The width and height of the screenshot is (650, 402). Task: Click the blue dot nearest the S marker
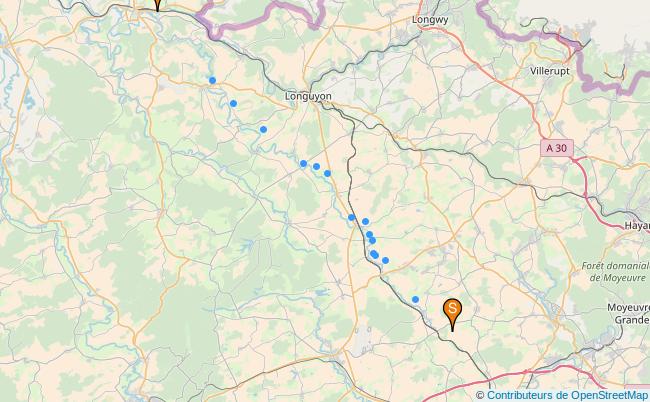point(415,299)
